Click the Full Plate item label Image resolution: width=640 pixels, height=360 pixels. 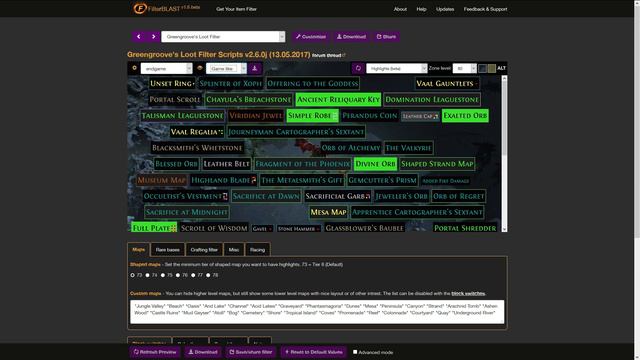coord(154,228)
